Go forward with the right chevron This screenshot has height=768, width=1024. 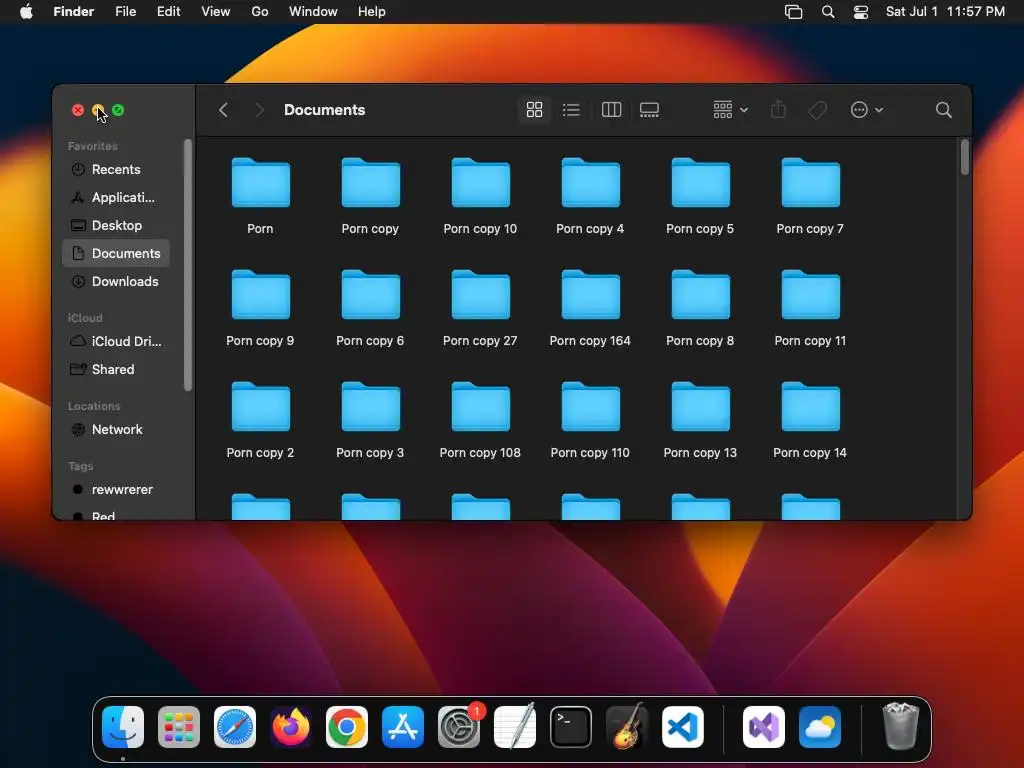[x=259, y=110]
